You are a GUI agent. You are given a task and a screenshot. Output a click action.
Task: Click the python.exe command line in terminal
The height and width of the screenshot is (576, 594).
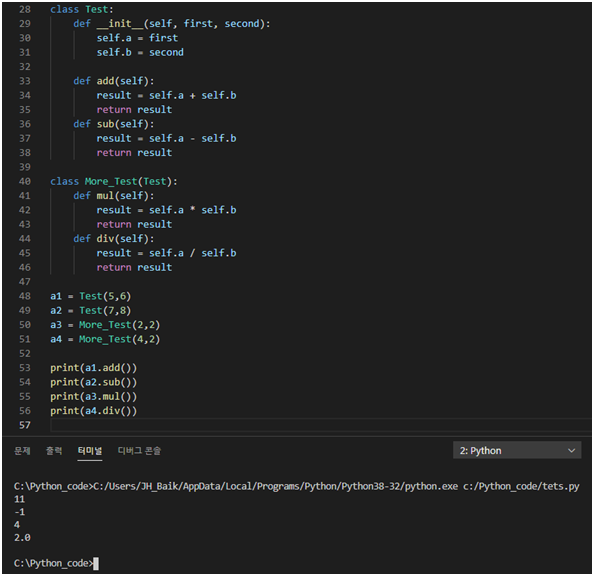[297, 487]
